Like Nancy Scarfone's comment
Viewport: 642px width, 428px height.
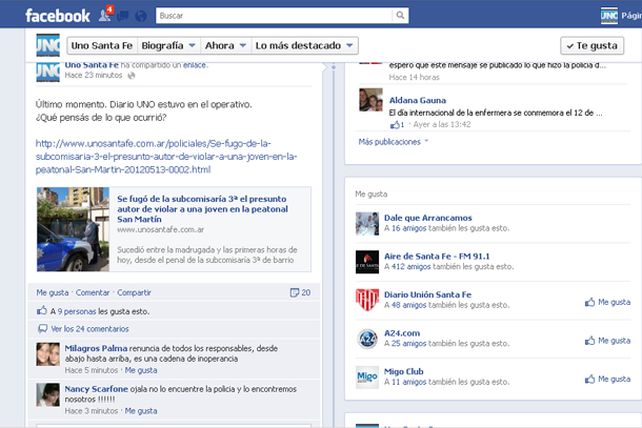[x=141, y=411]
